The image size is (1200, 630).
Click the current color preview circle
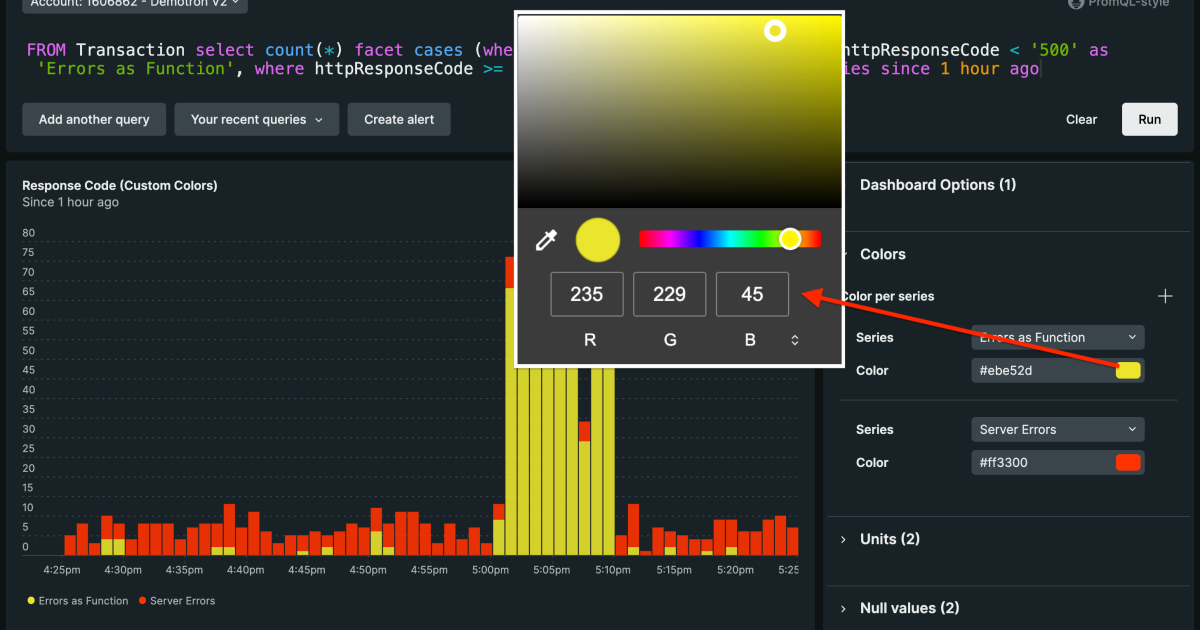pyautogui.click(x=597, y=239)
